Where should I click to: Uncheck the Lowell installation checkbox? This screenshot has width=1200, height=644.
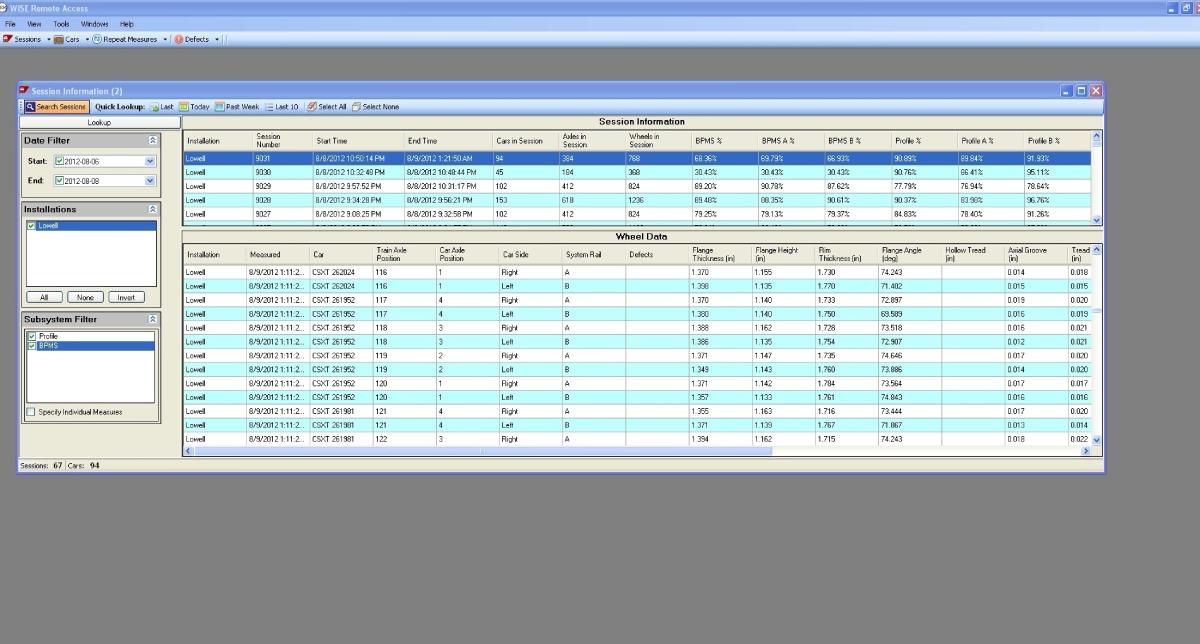point(32,226)
